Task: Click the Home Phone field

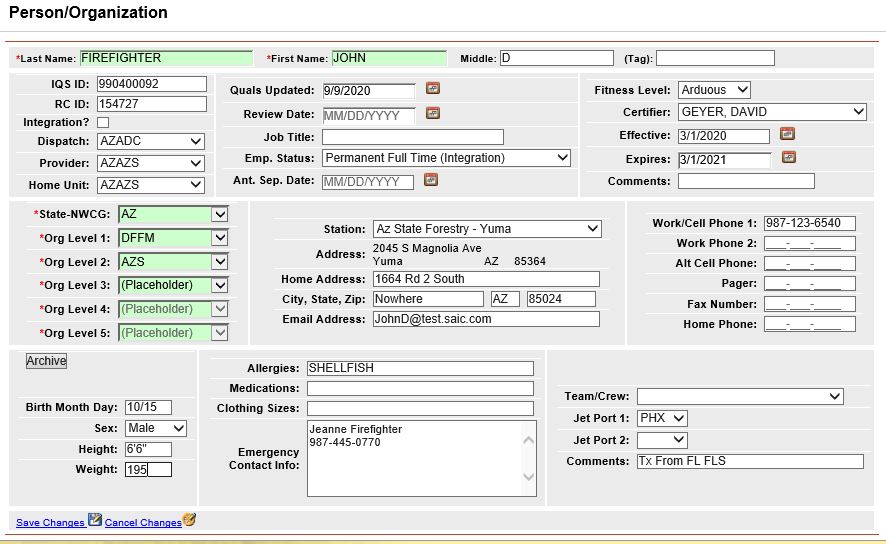Action: [x=810, y=324]
